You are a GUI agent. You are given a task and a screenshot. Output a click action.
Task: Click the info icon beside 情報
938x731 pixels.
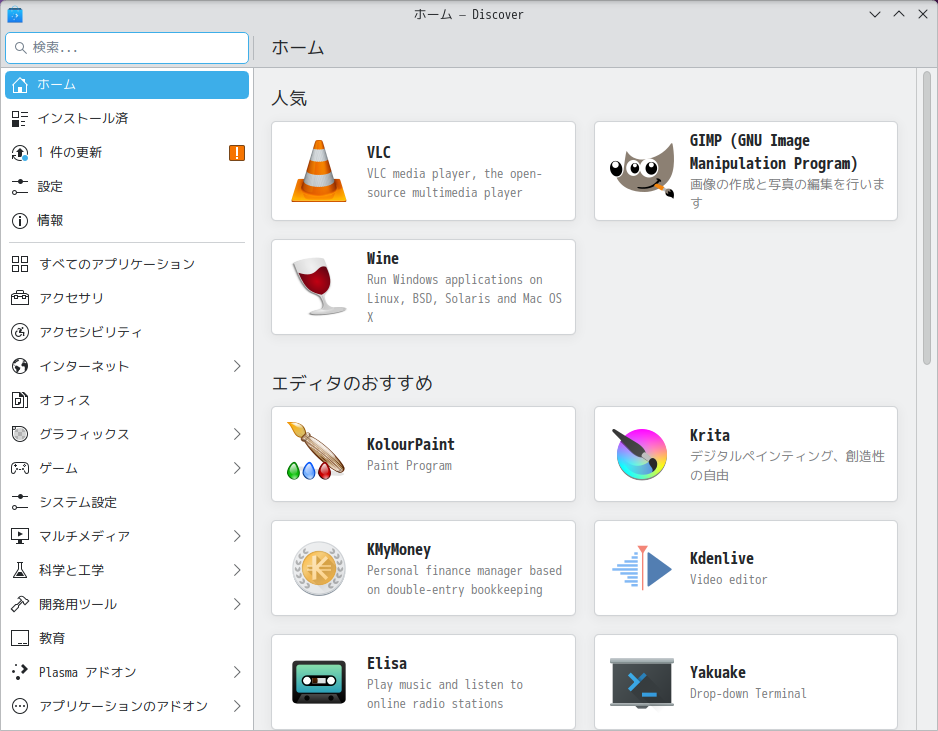(x=20, y=221)
